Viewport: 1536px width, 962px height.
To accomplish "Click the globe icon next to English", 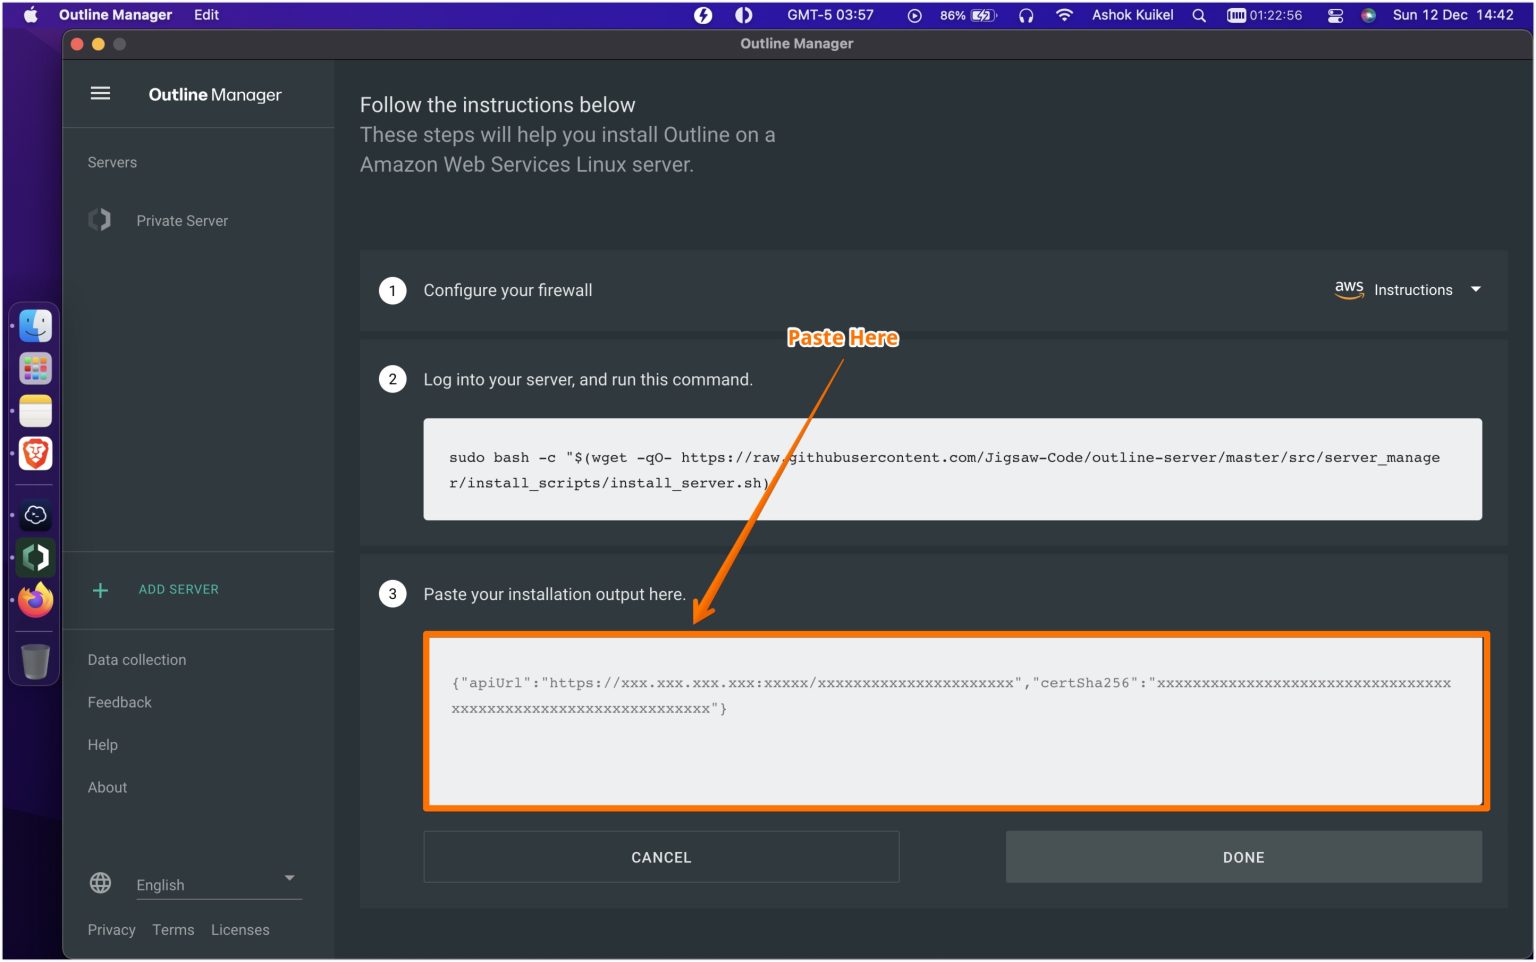I will coord(100,883).
